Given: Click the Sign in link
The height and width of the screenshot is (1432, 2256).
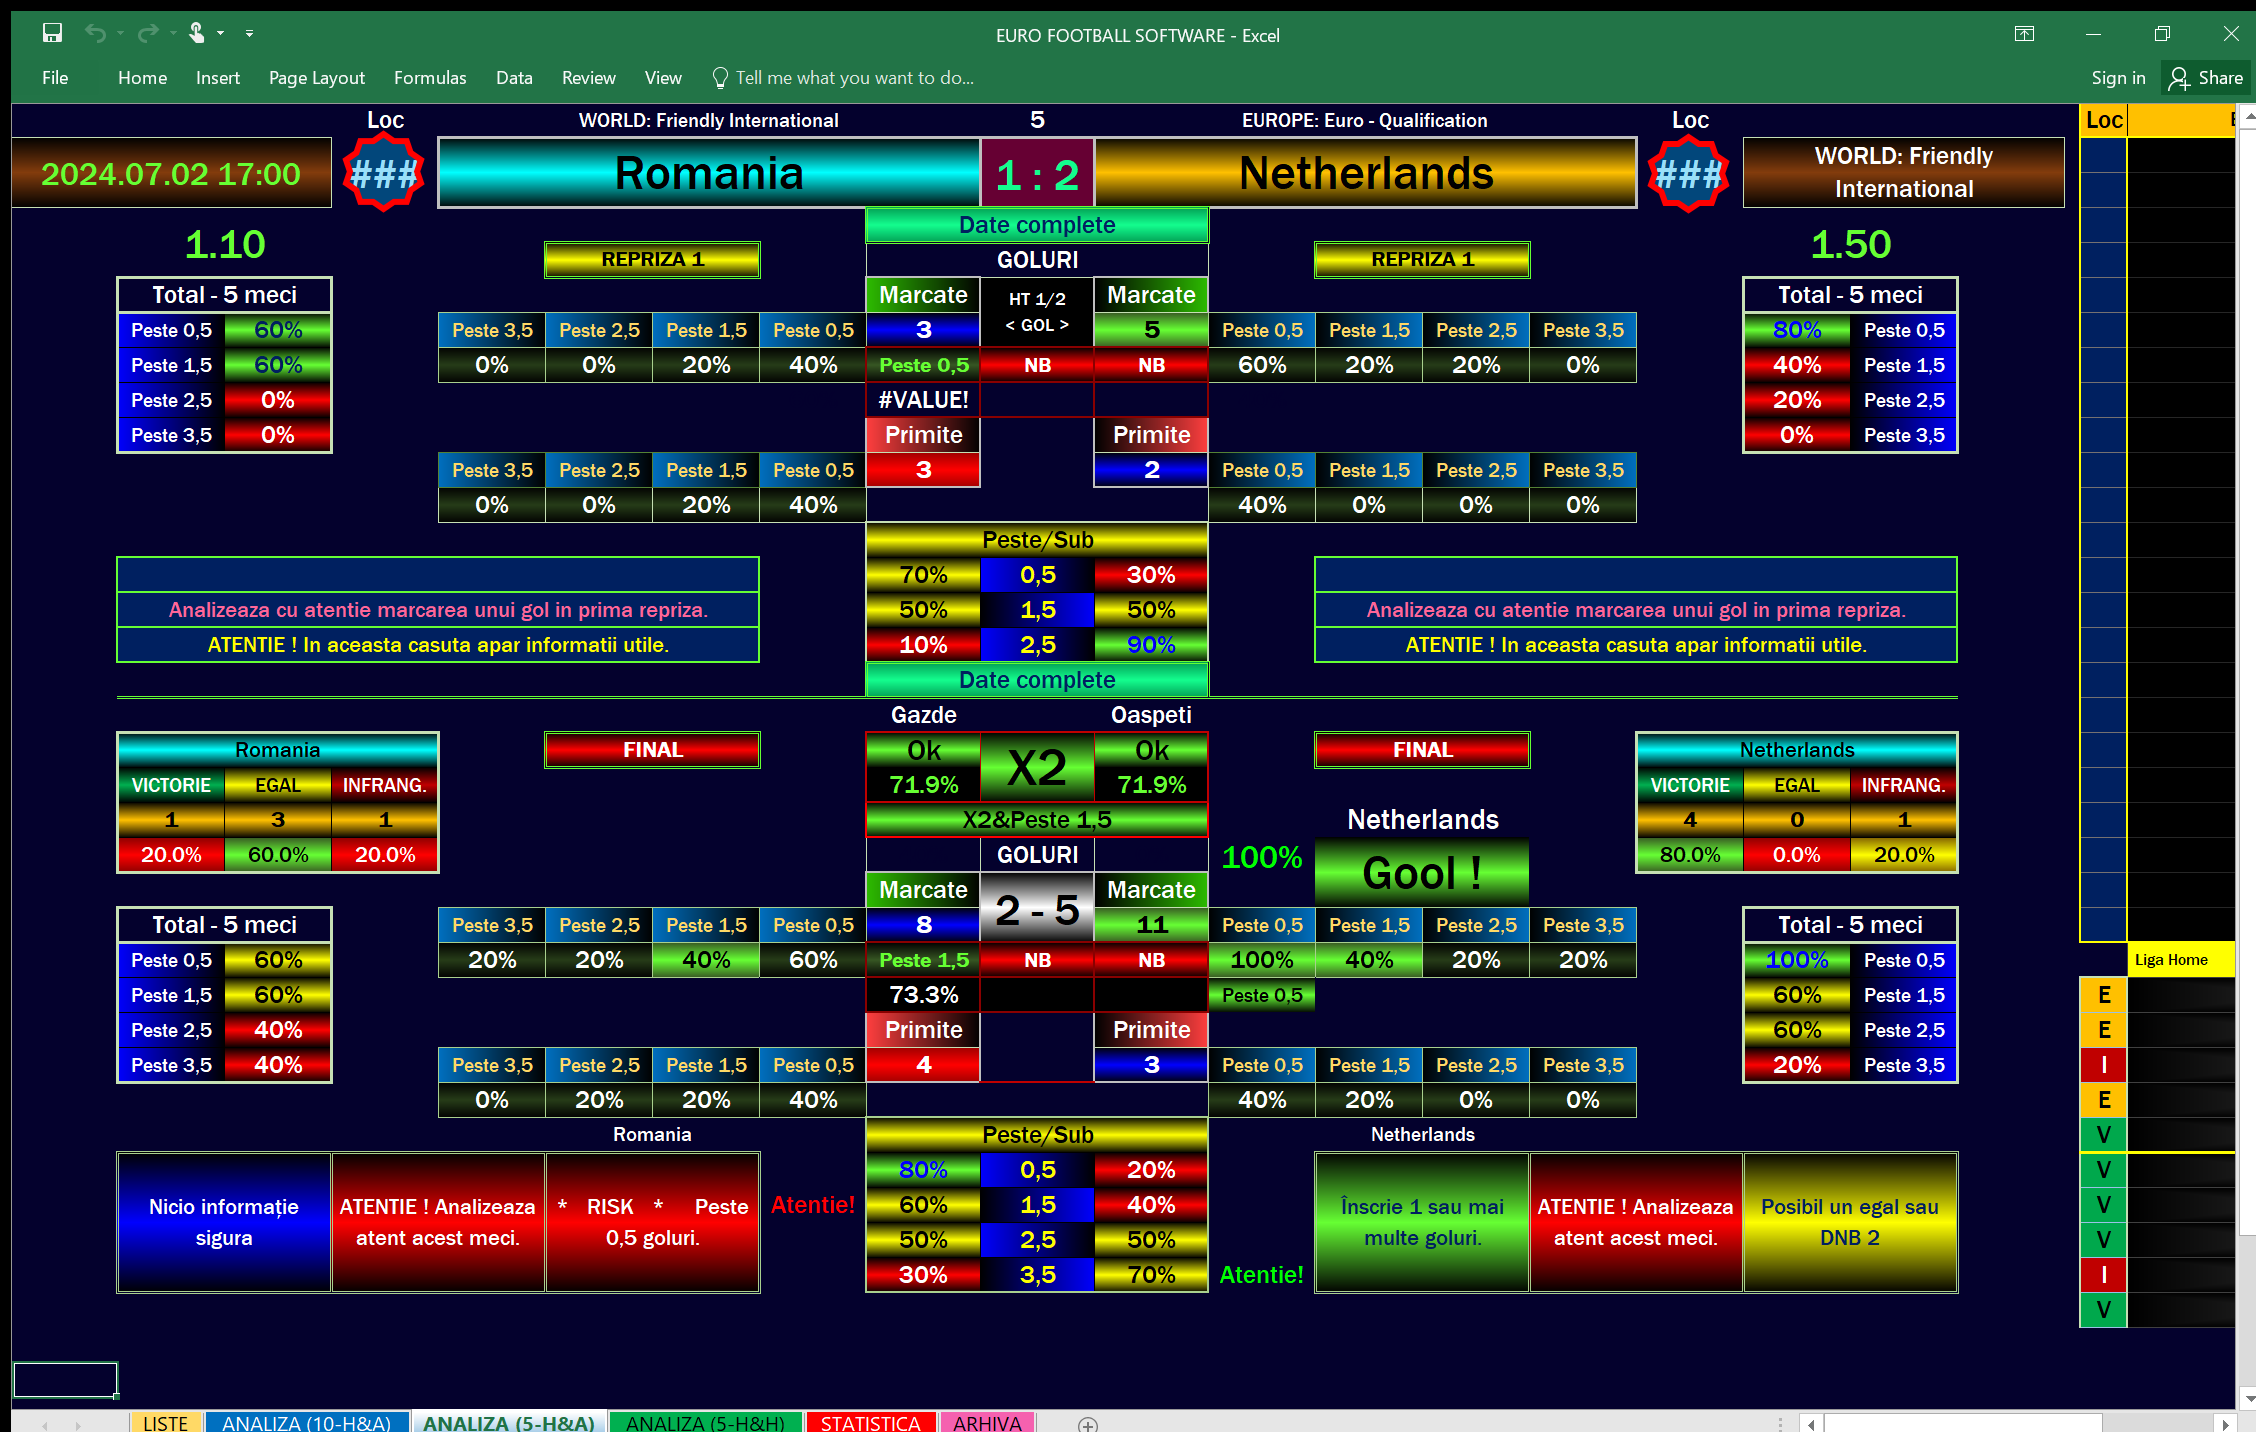Looking at the screenshot, I should point(2118,77).
